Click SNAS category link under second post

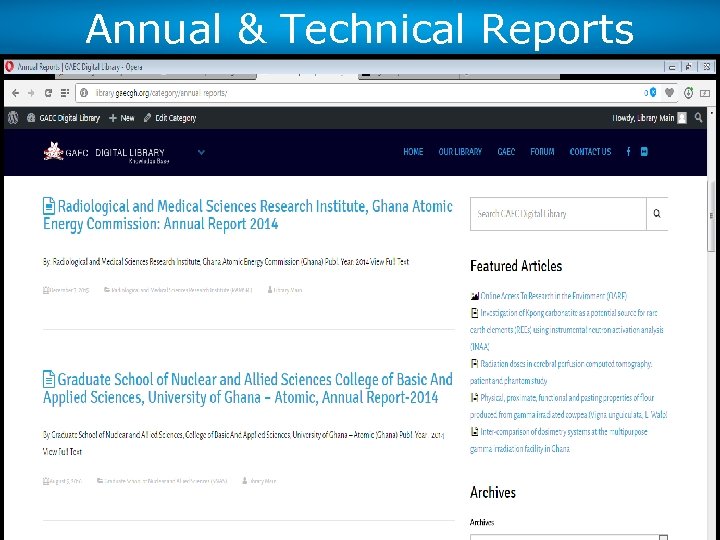(x=166, y=481)
